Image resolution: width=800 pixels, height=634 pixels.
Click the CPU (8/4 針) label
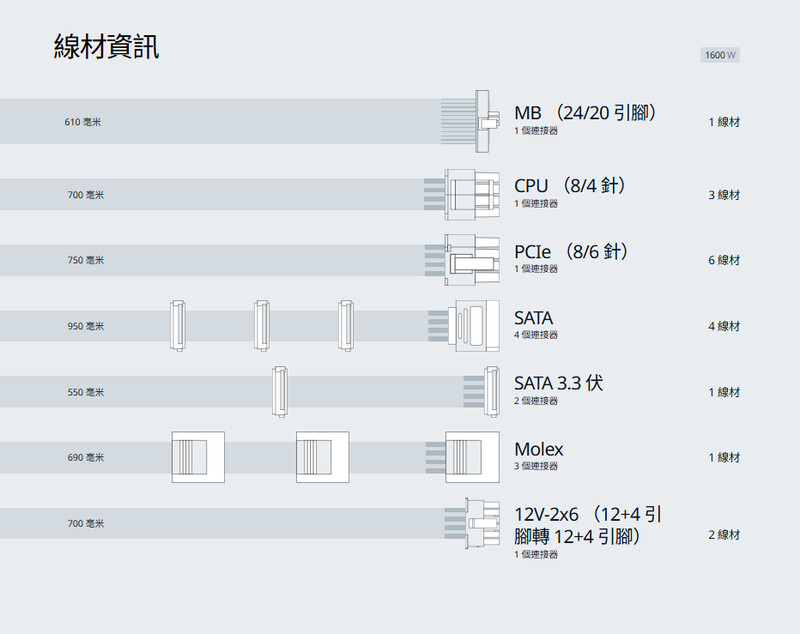[x=570, y=185]
